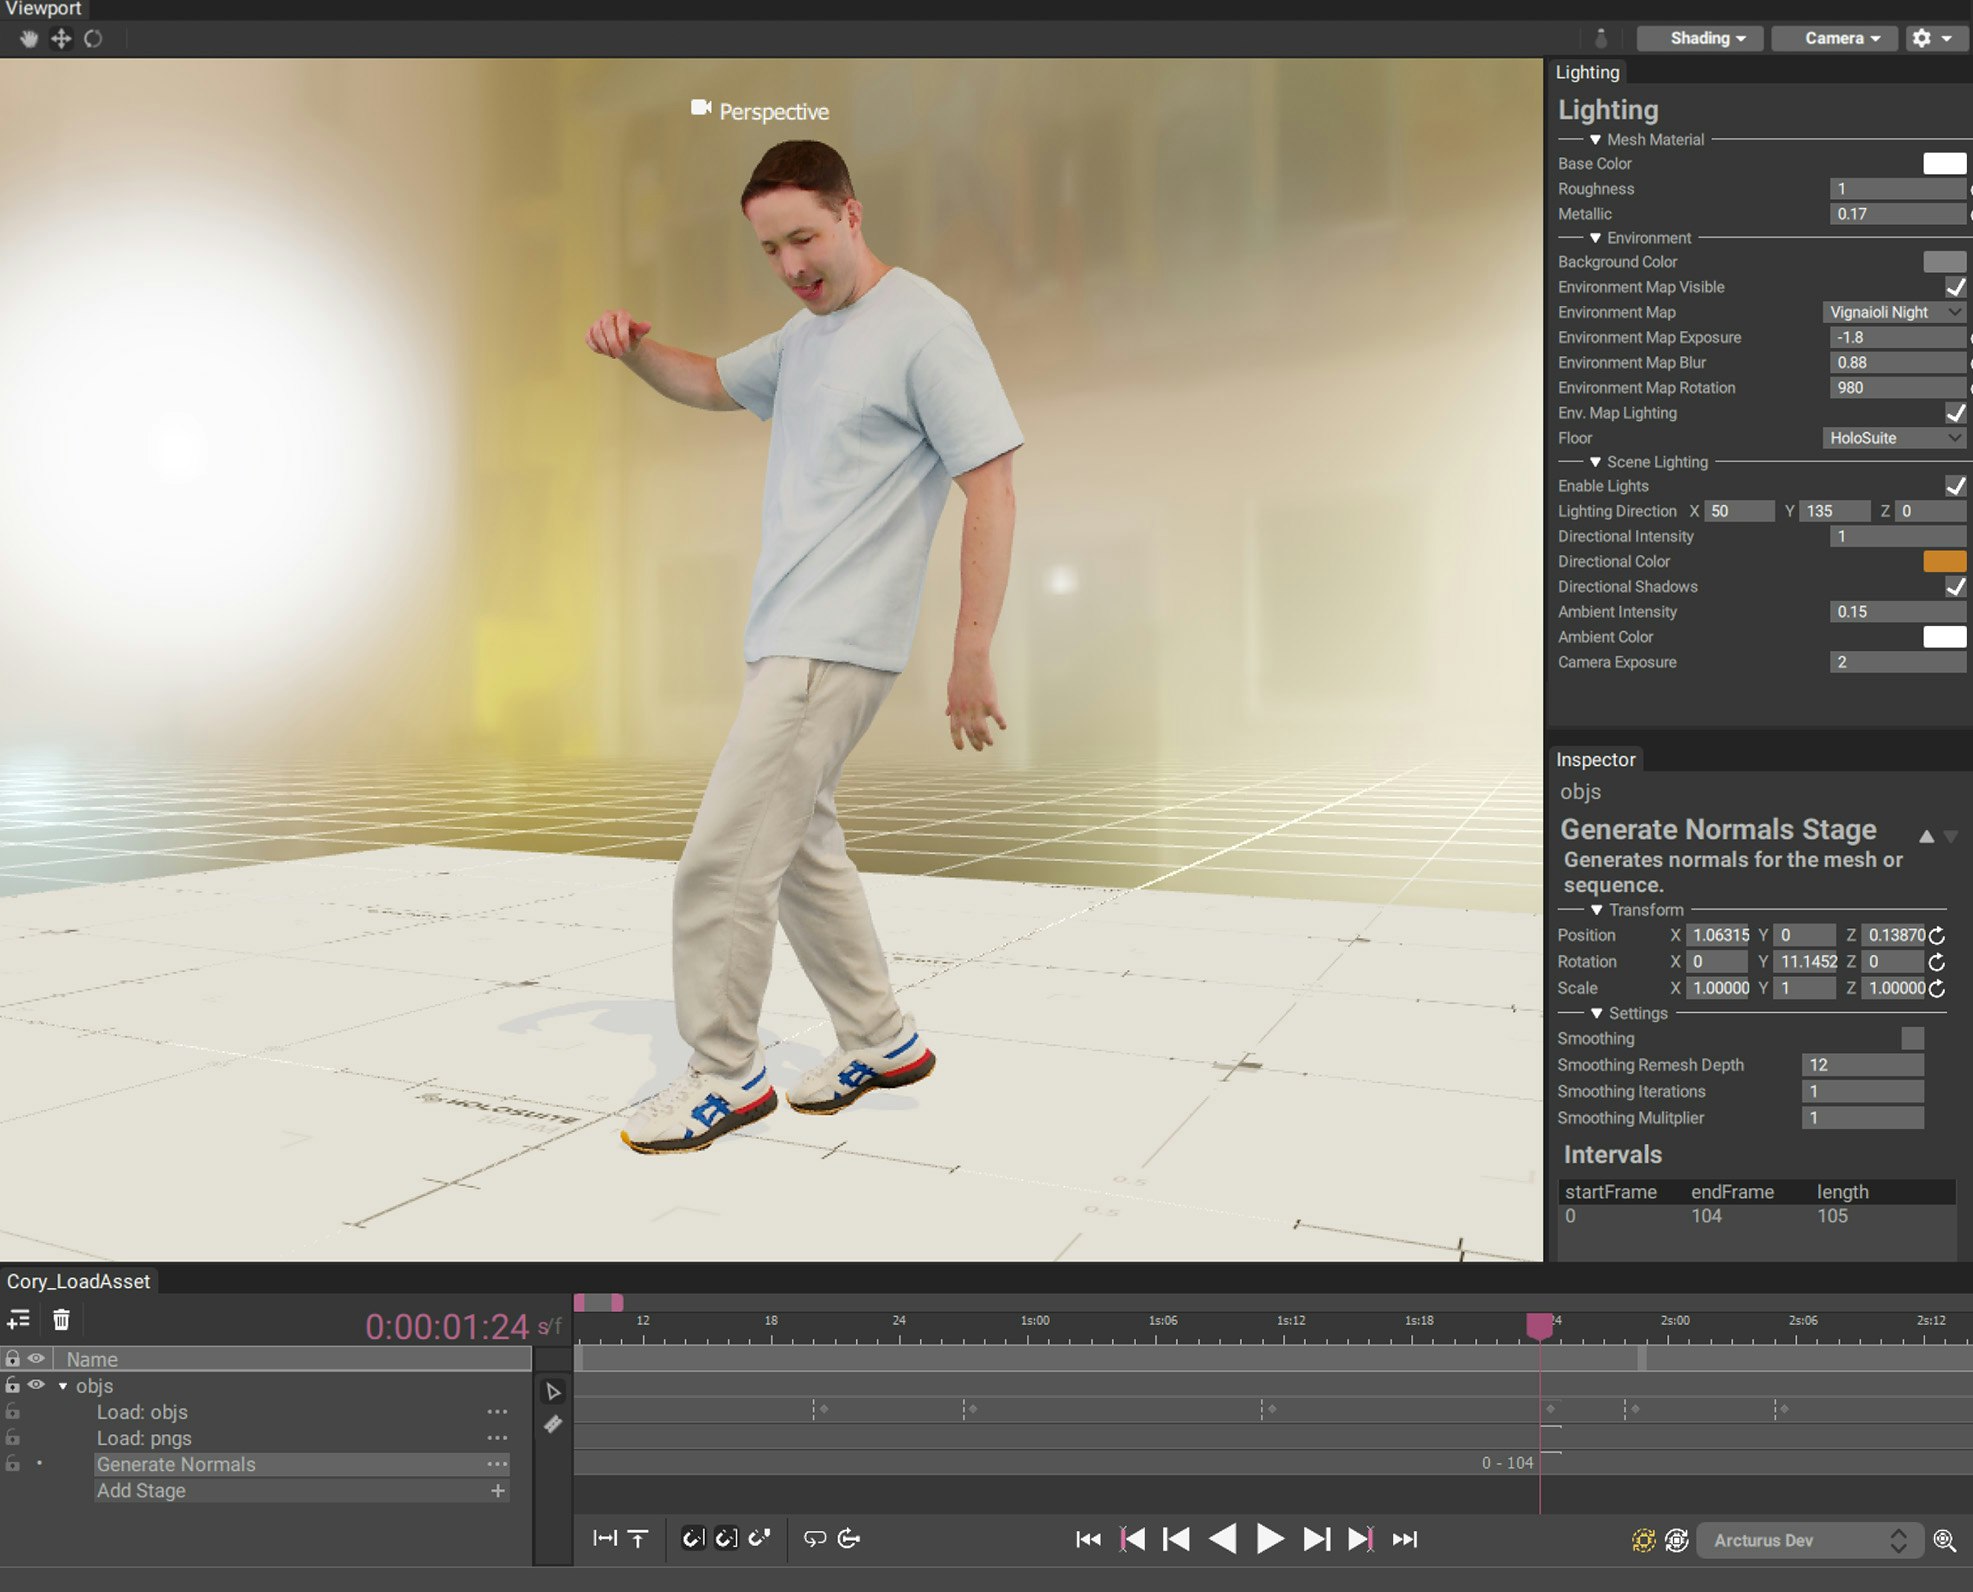Click the trash delete icon in timeline
This screenshot has width=1973, height=1592.
tap(61, 1320)
